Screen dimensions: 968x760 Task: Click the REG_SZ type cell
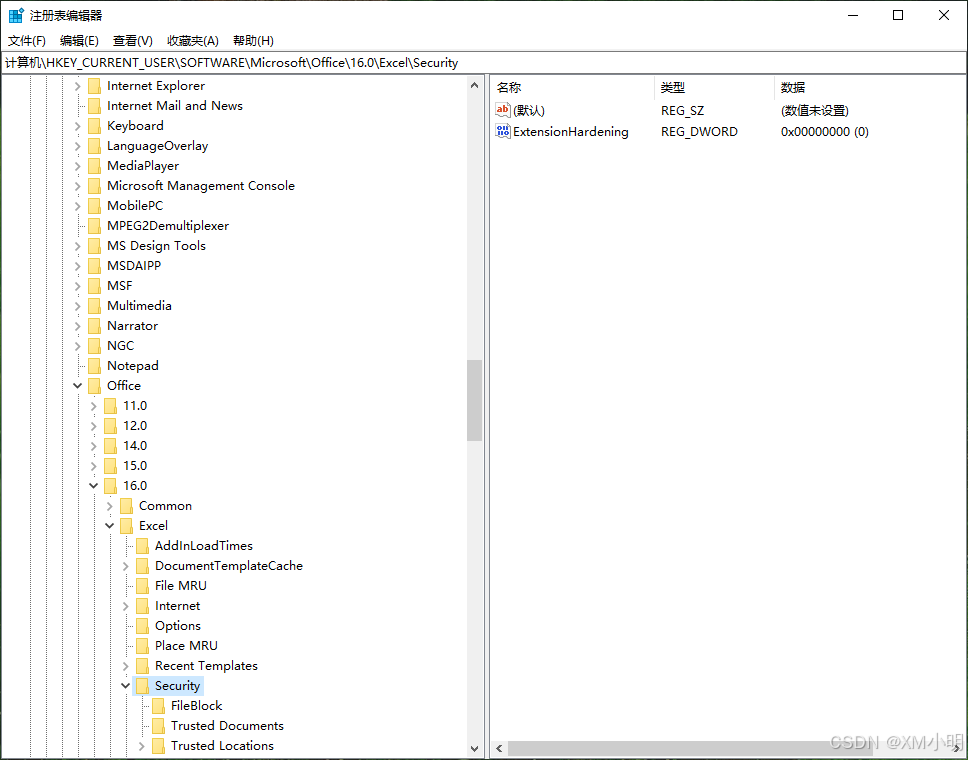[682, 111]
